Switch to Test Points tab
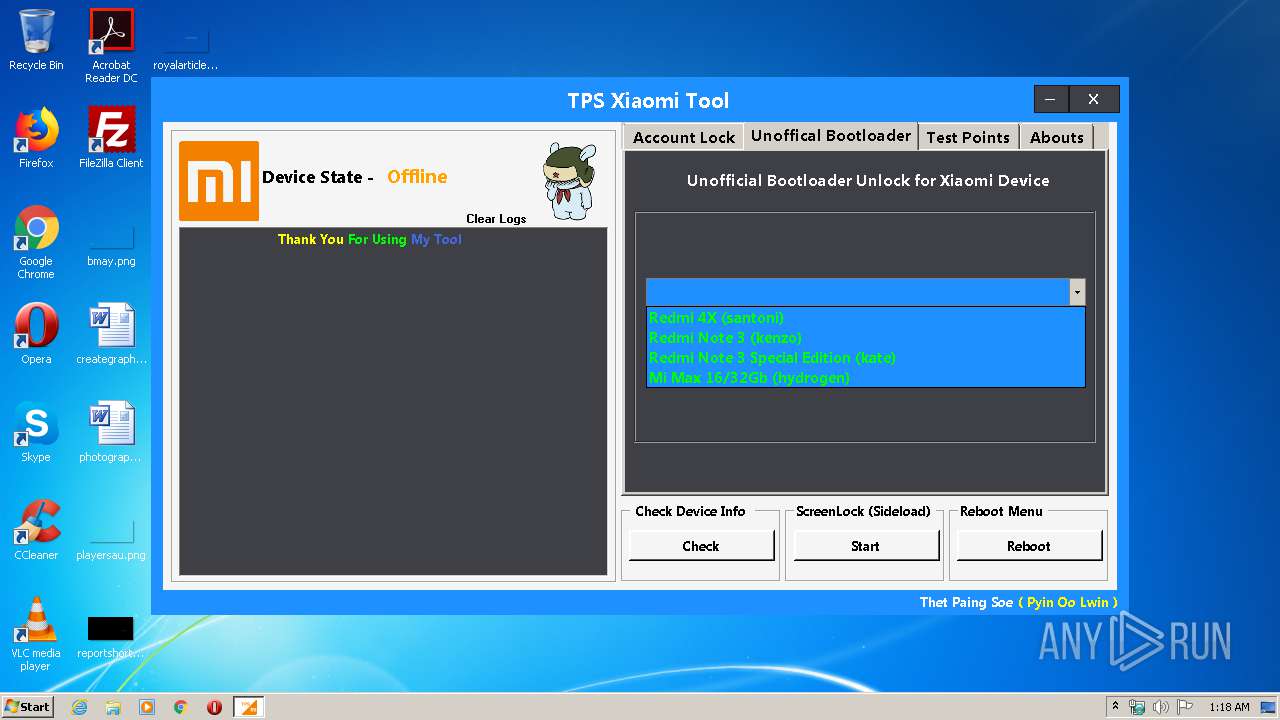The width and height of the screenshot is (1280, 720). point(968,138)
